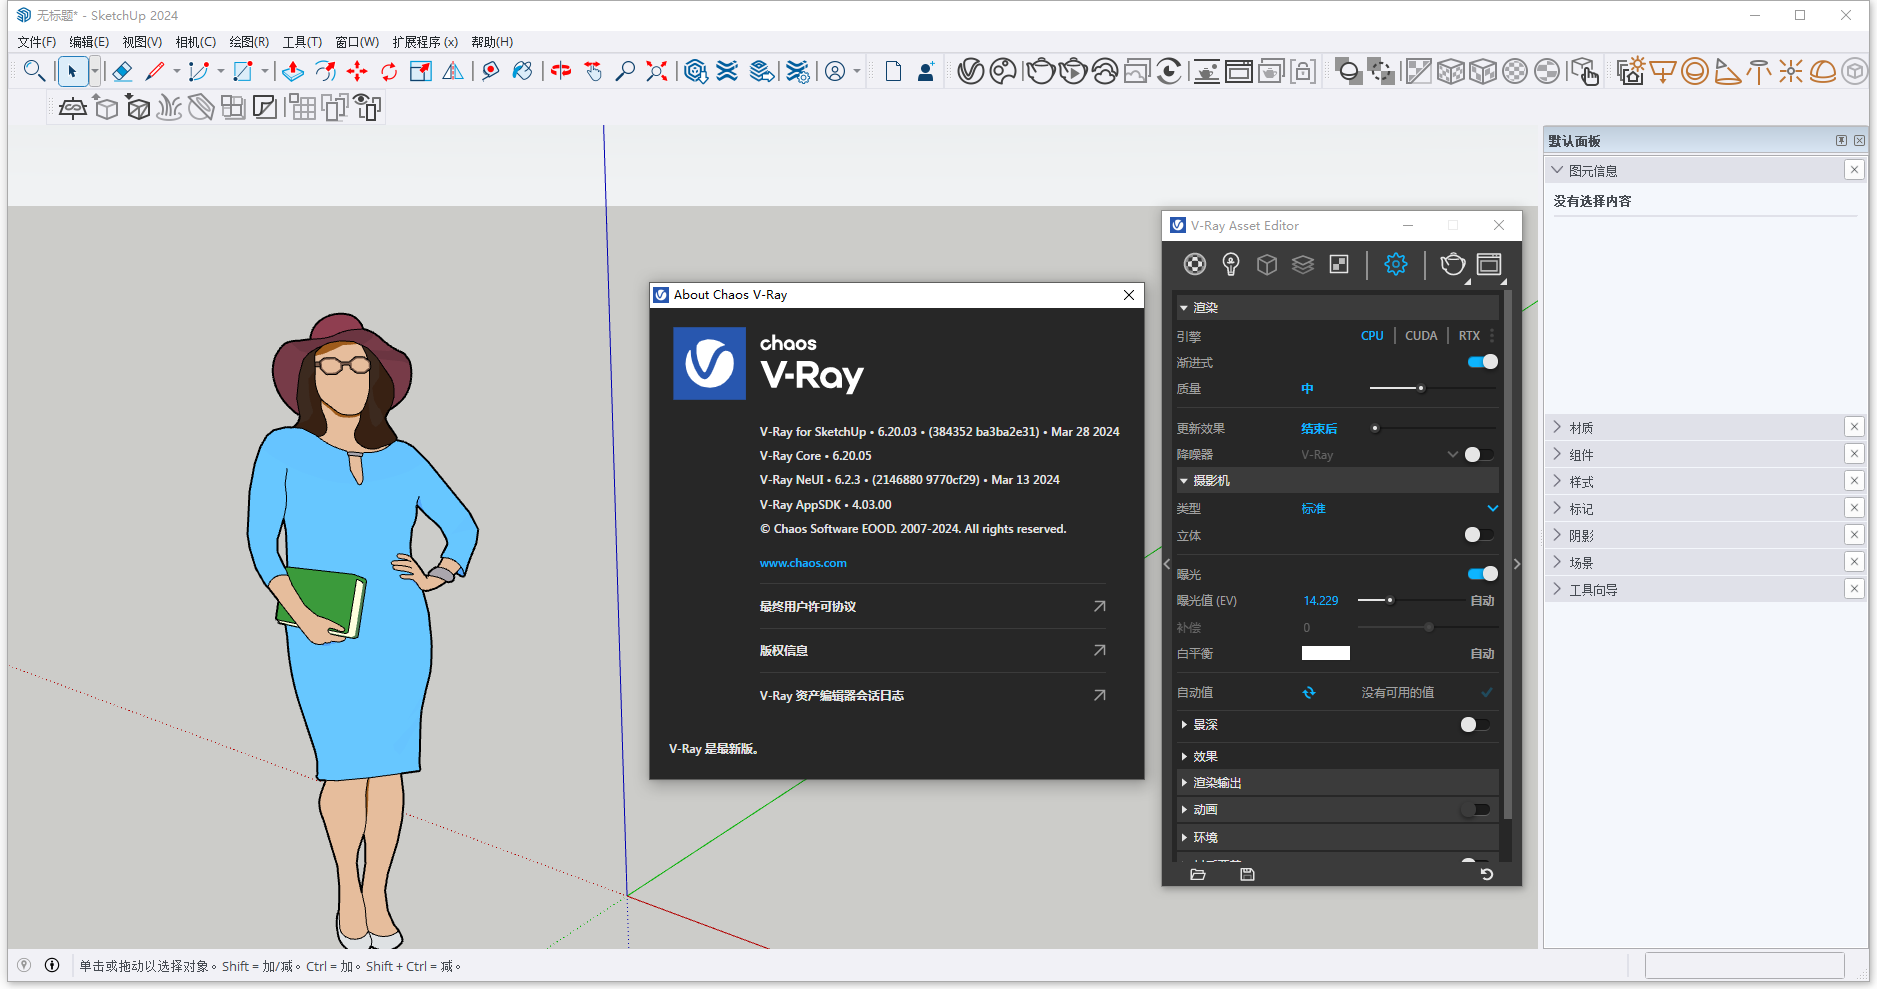Add V-Ray Sphere Light
Viewport: 1877px width, 989px height.
click(1694, 71)
